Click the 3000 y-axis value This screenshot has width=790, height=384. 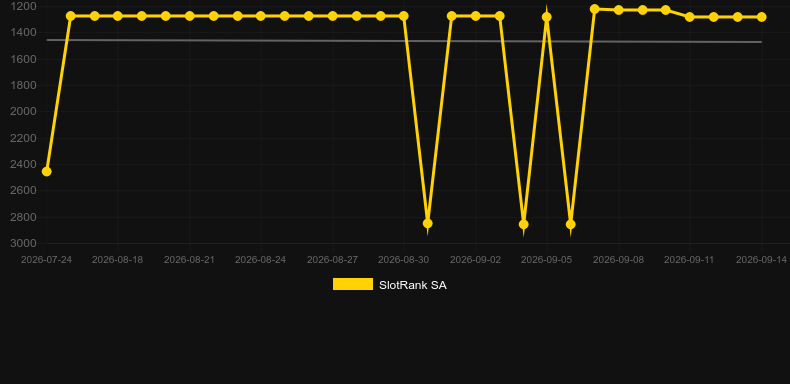(24, 243)
